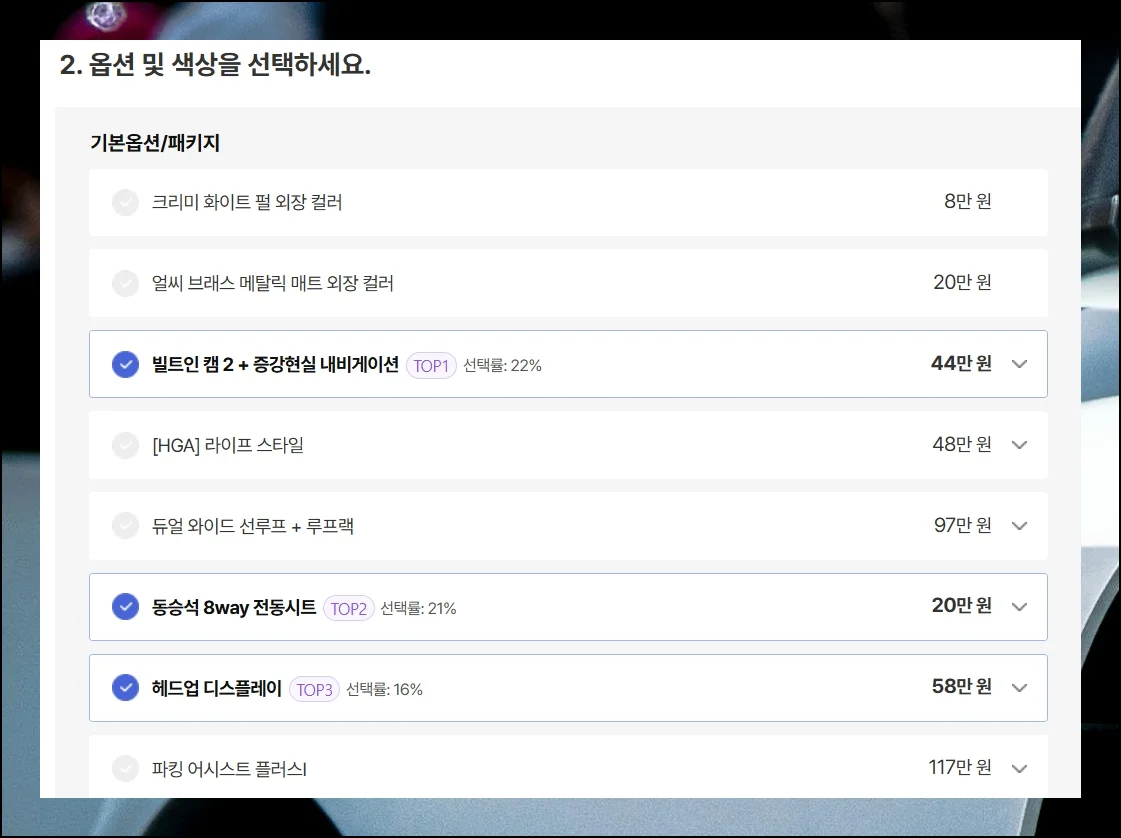Show 헤드업 디스플레이 details via chevron
This screenshot has width=1121, height=838.
tap(1019, 688)
